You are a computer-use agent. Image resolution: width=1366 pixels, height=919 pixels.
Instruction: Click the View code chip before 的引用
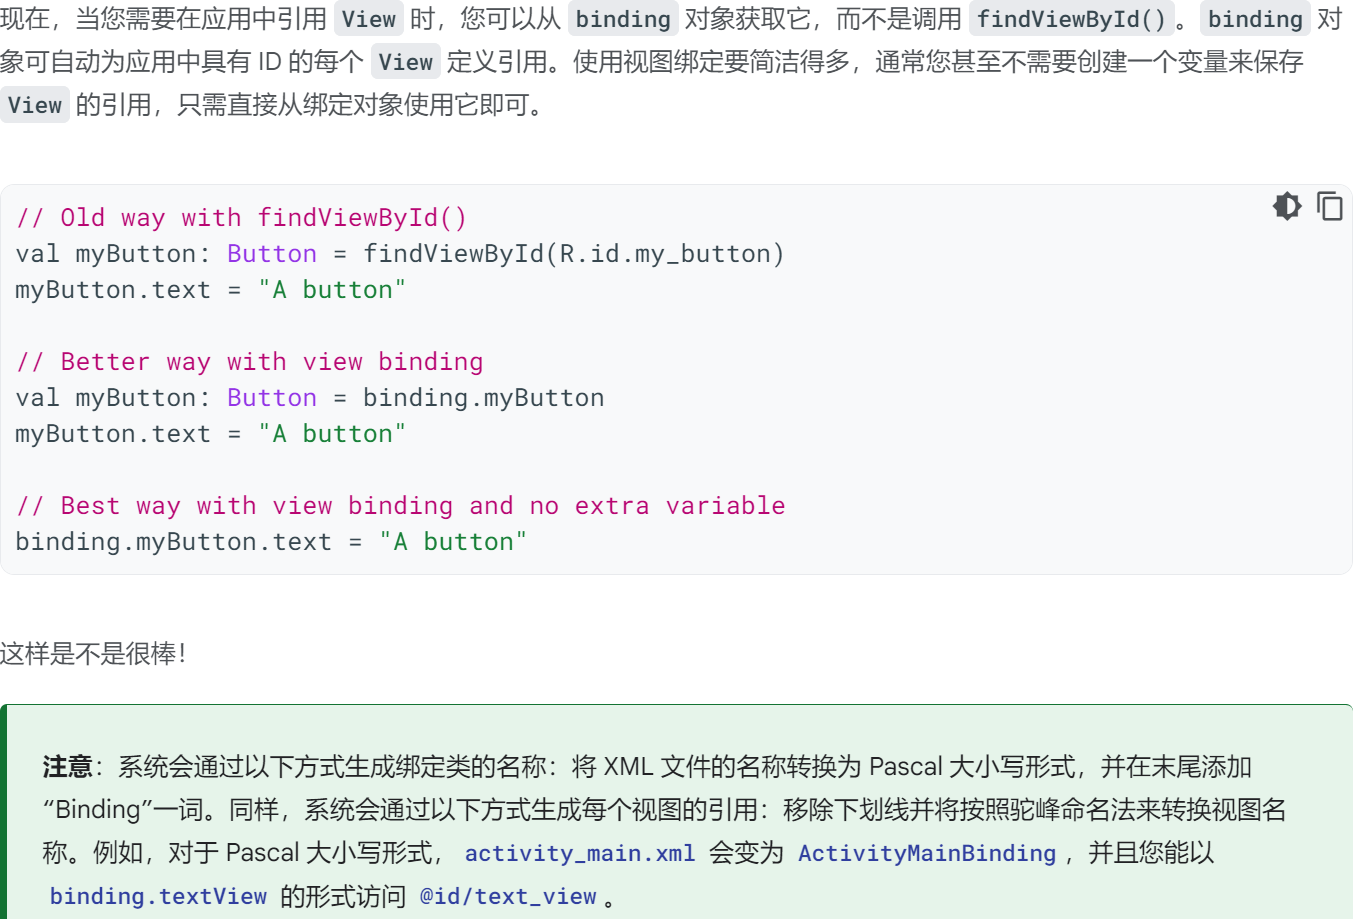35,105
